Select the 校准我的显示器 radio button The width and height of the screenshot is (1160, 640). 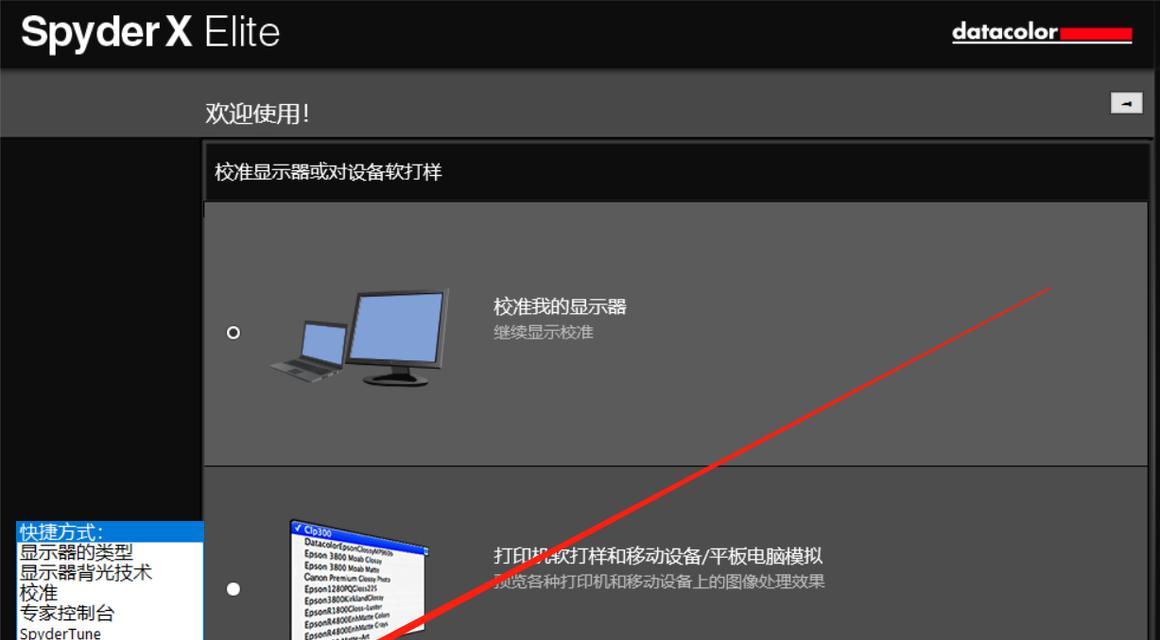click(234, 334)
